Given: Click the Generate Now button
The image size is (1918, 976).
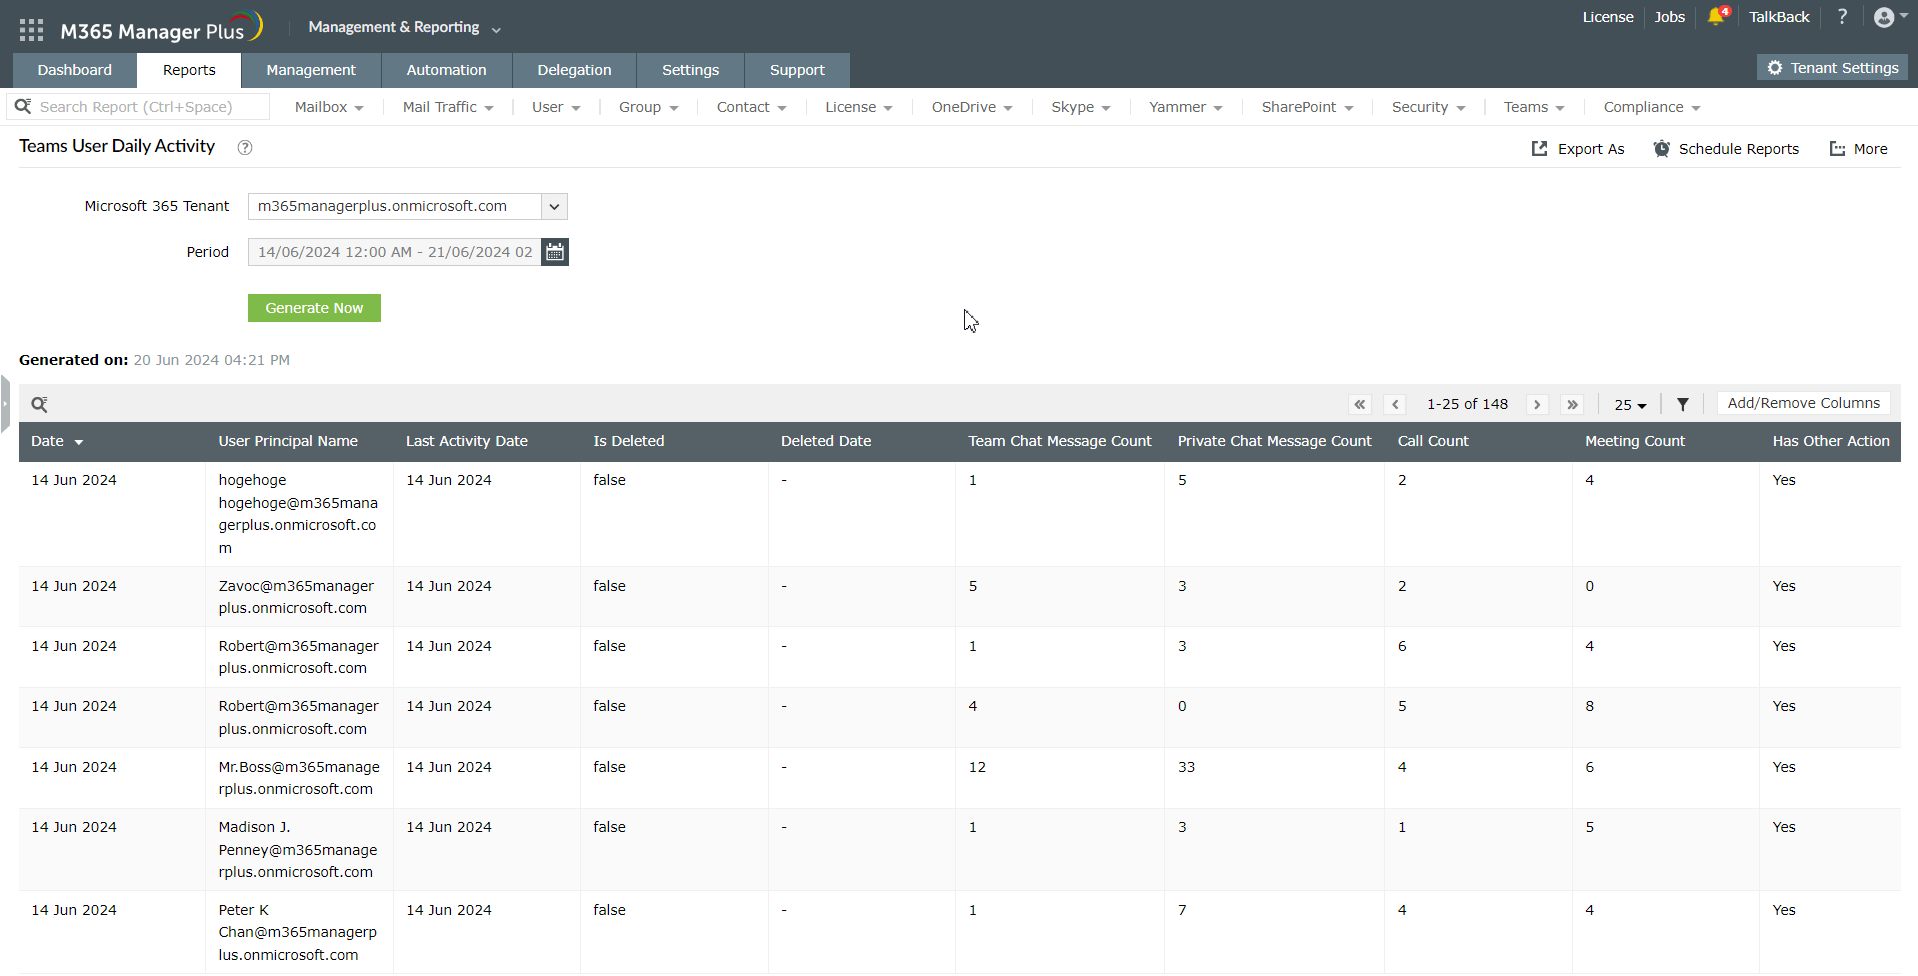Looking at the screenshot, I should pyautogui.click(x=314, y=308).
